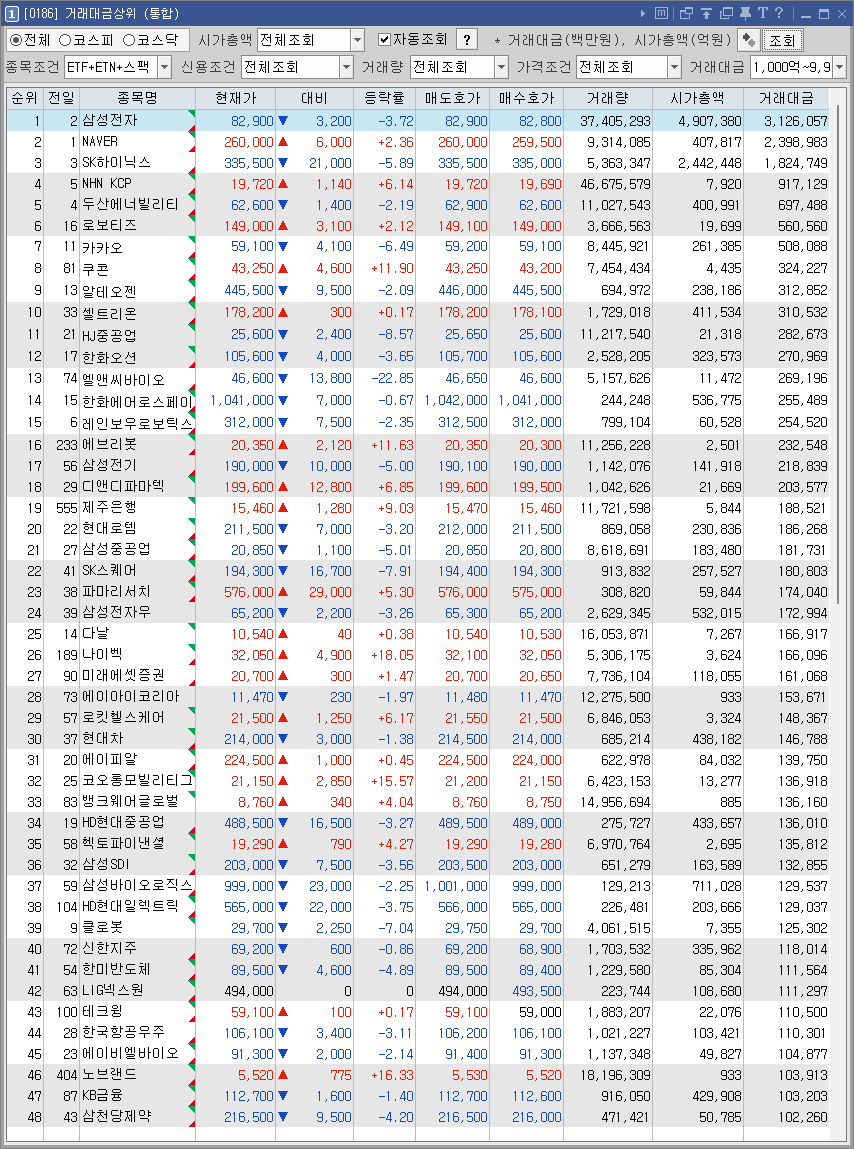Sort by the 순위 column header

(25, 98)
